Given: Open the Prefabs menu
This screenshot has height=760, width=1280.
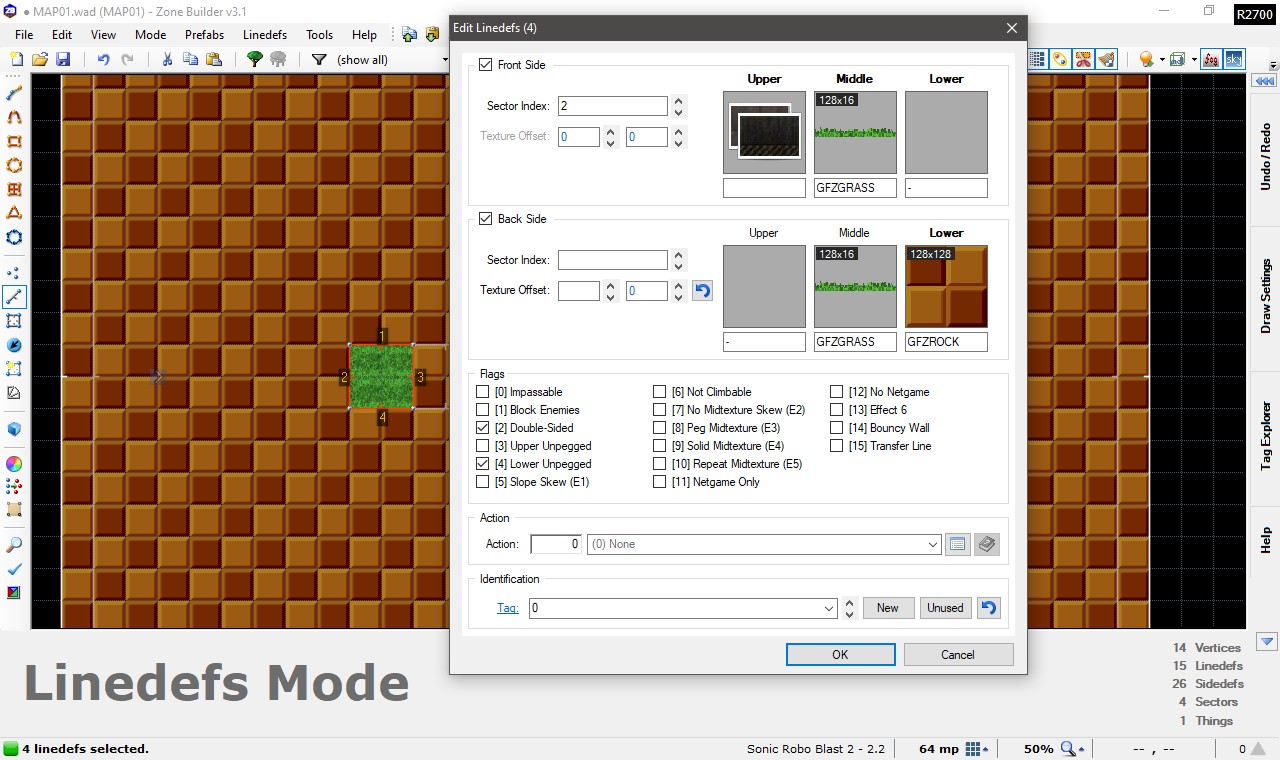Looking at the screenshot, I should point(204,34).
